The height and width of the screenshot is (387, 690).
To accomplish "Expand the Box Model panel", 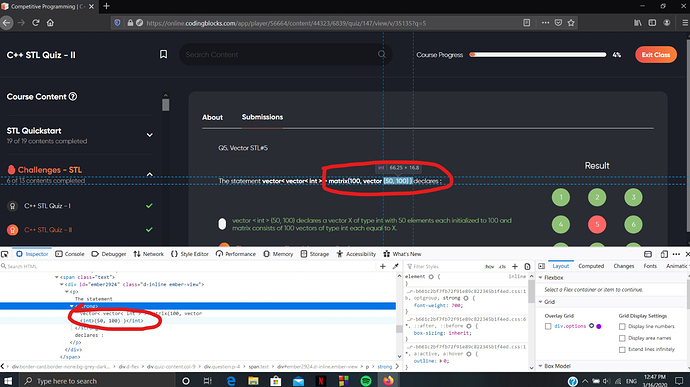I will click(x=540, y=366).
